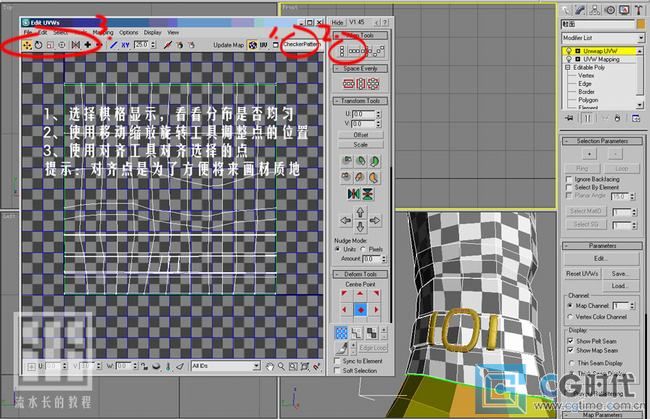Click the diagonal linear align icon
The width and height of the screenshot is (650, 419).
tap(379, 51)
